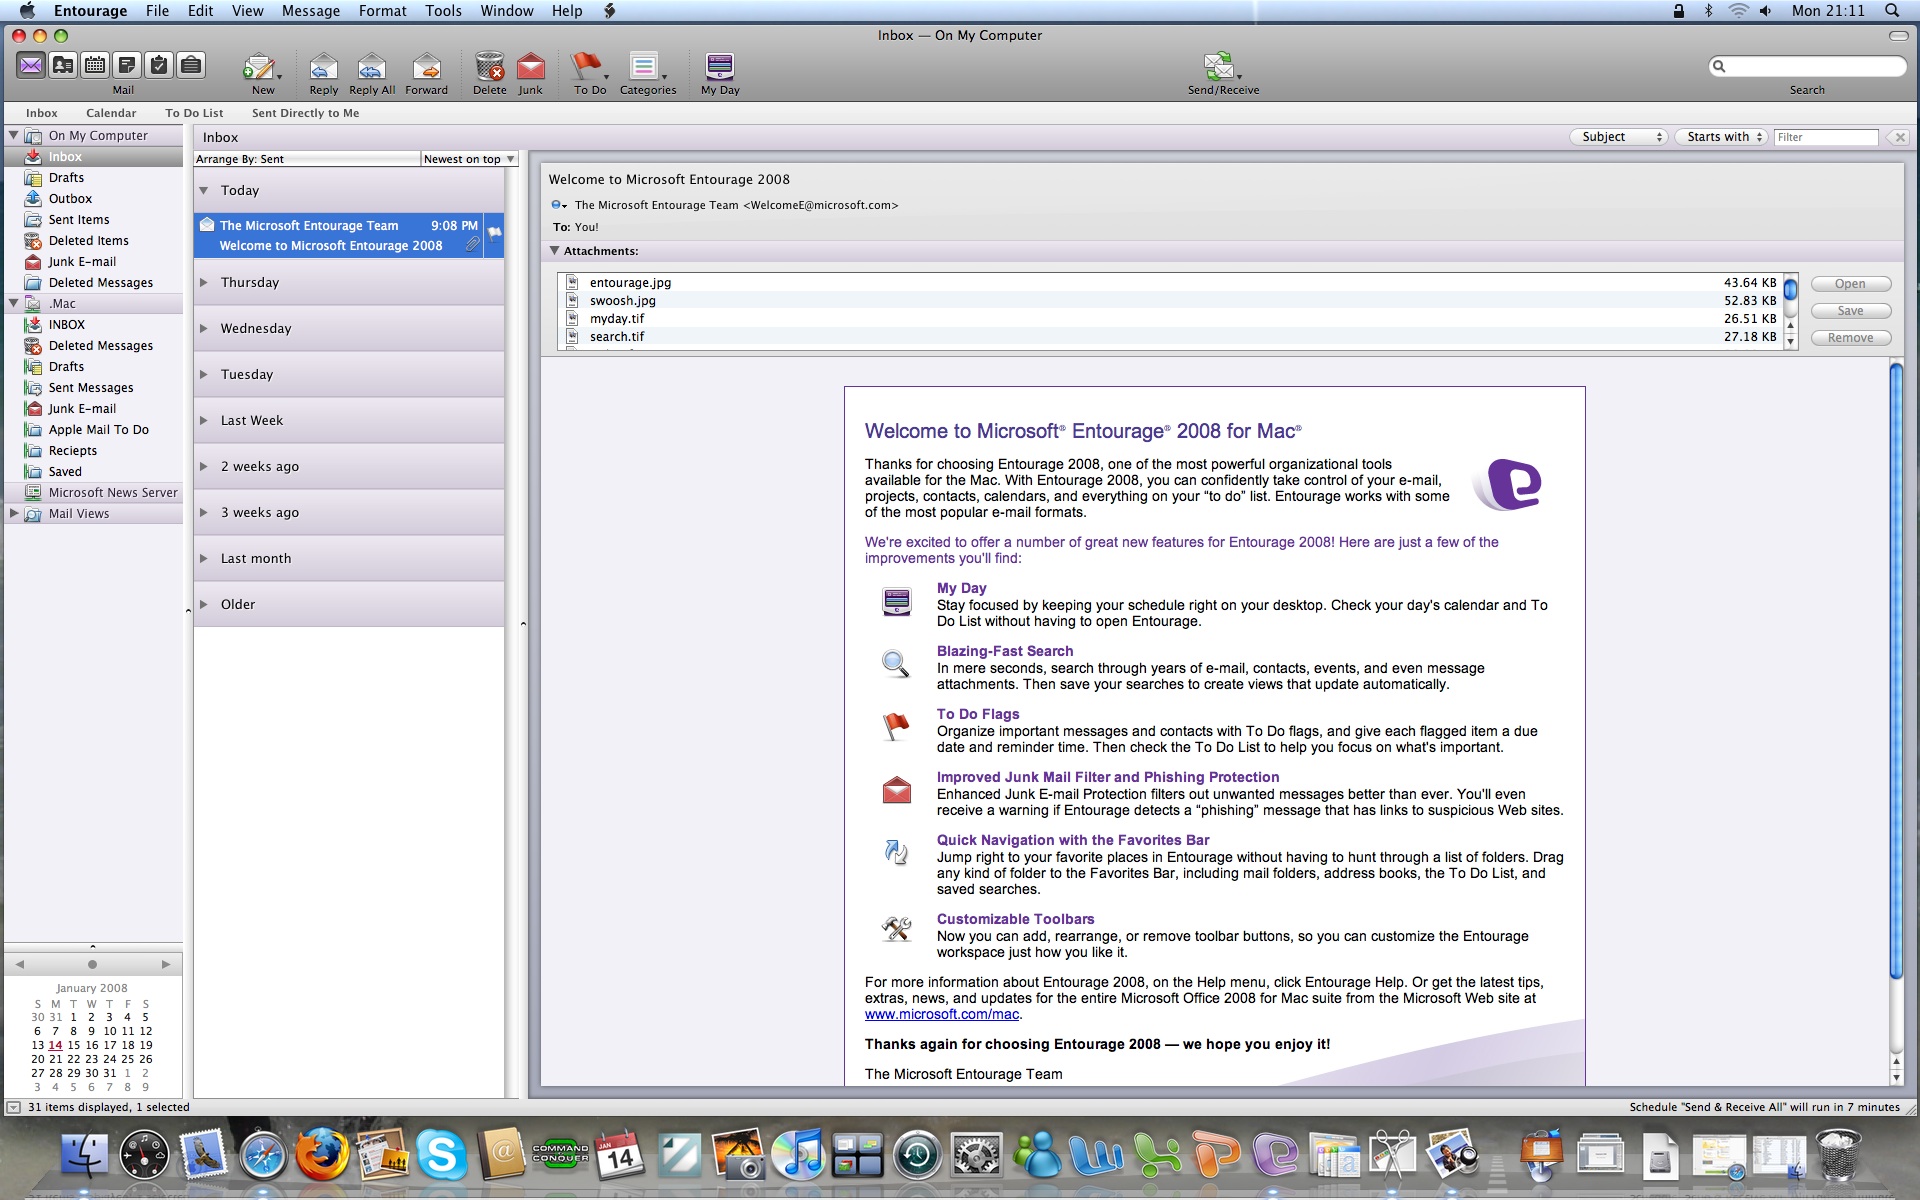Open the Project Center briefcase icon

click(x=191, y=66)
